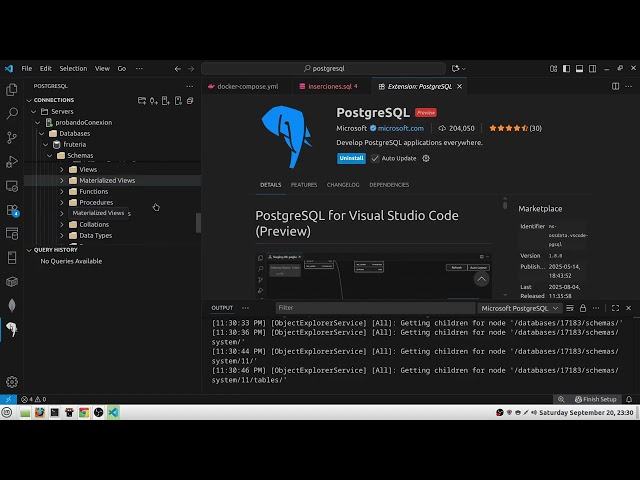Open Extensions view with update badge
The image size is (640, 480).
(x=12, y=210)
